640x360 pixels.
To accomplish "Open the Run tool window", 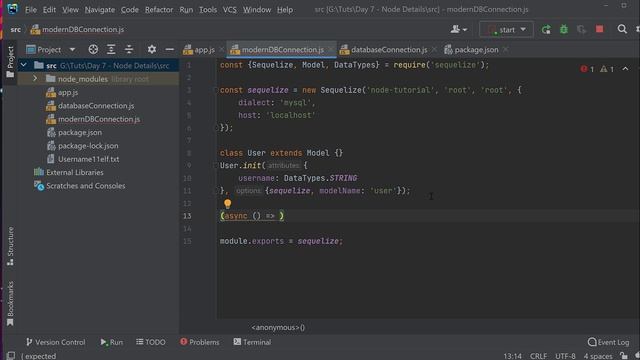I will [x=111, y=342].
